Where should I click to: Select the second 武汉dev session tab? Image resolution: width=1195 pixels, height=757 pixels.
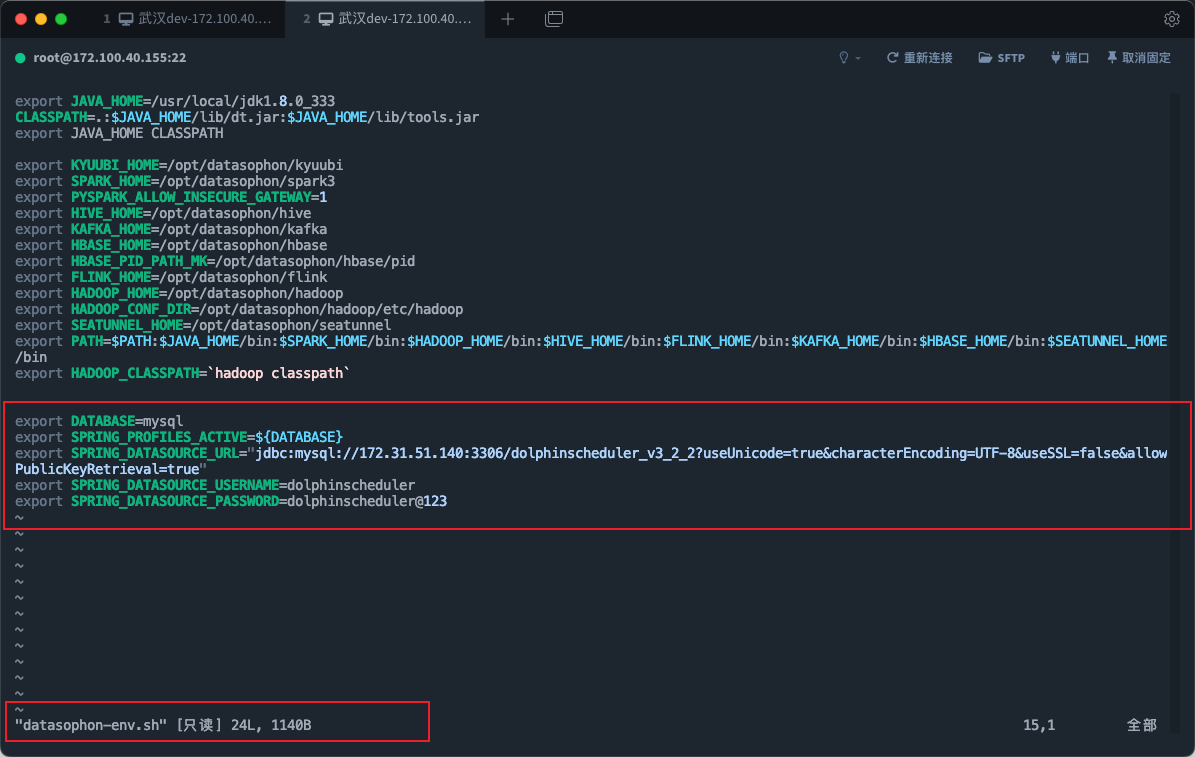(394, 19)
